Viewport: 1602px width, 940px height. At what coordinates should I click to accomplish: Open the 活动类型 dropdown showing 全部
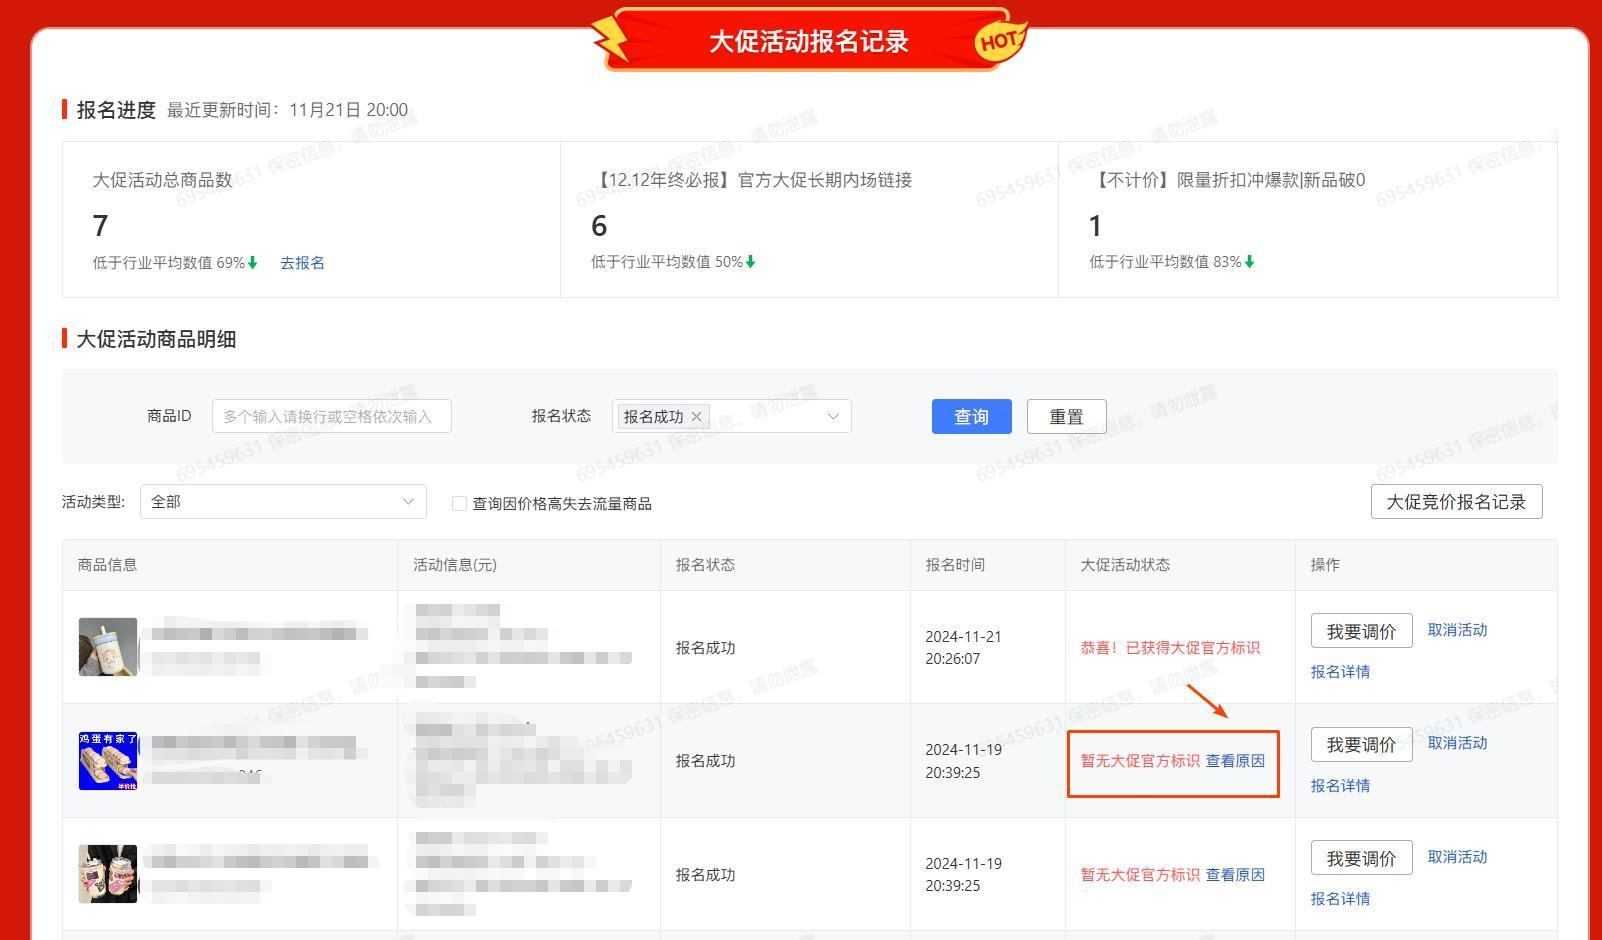pyautogui.click(x=283, y=502)
